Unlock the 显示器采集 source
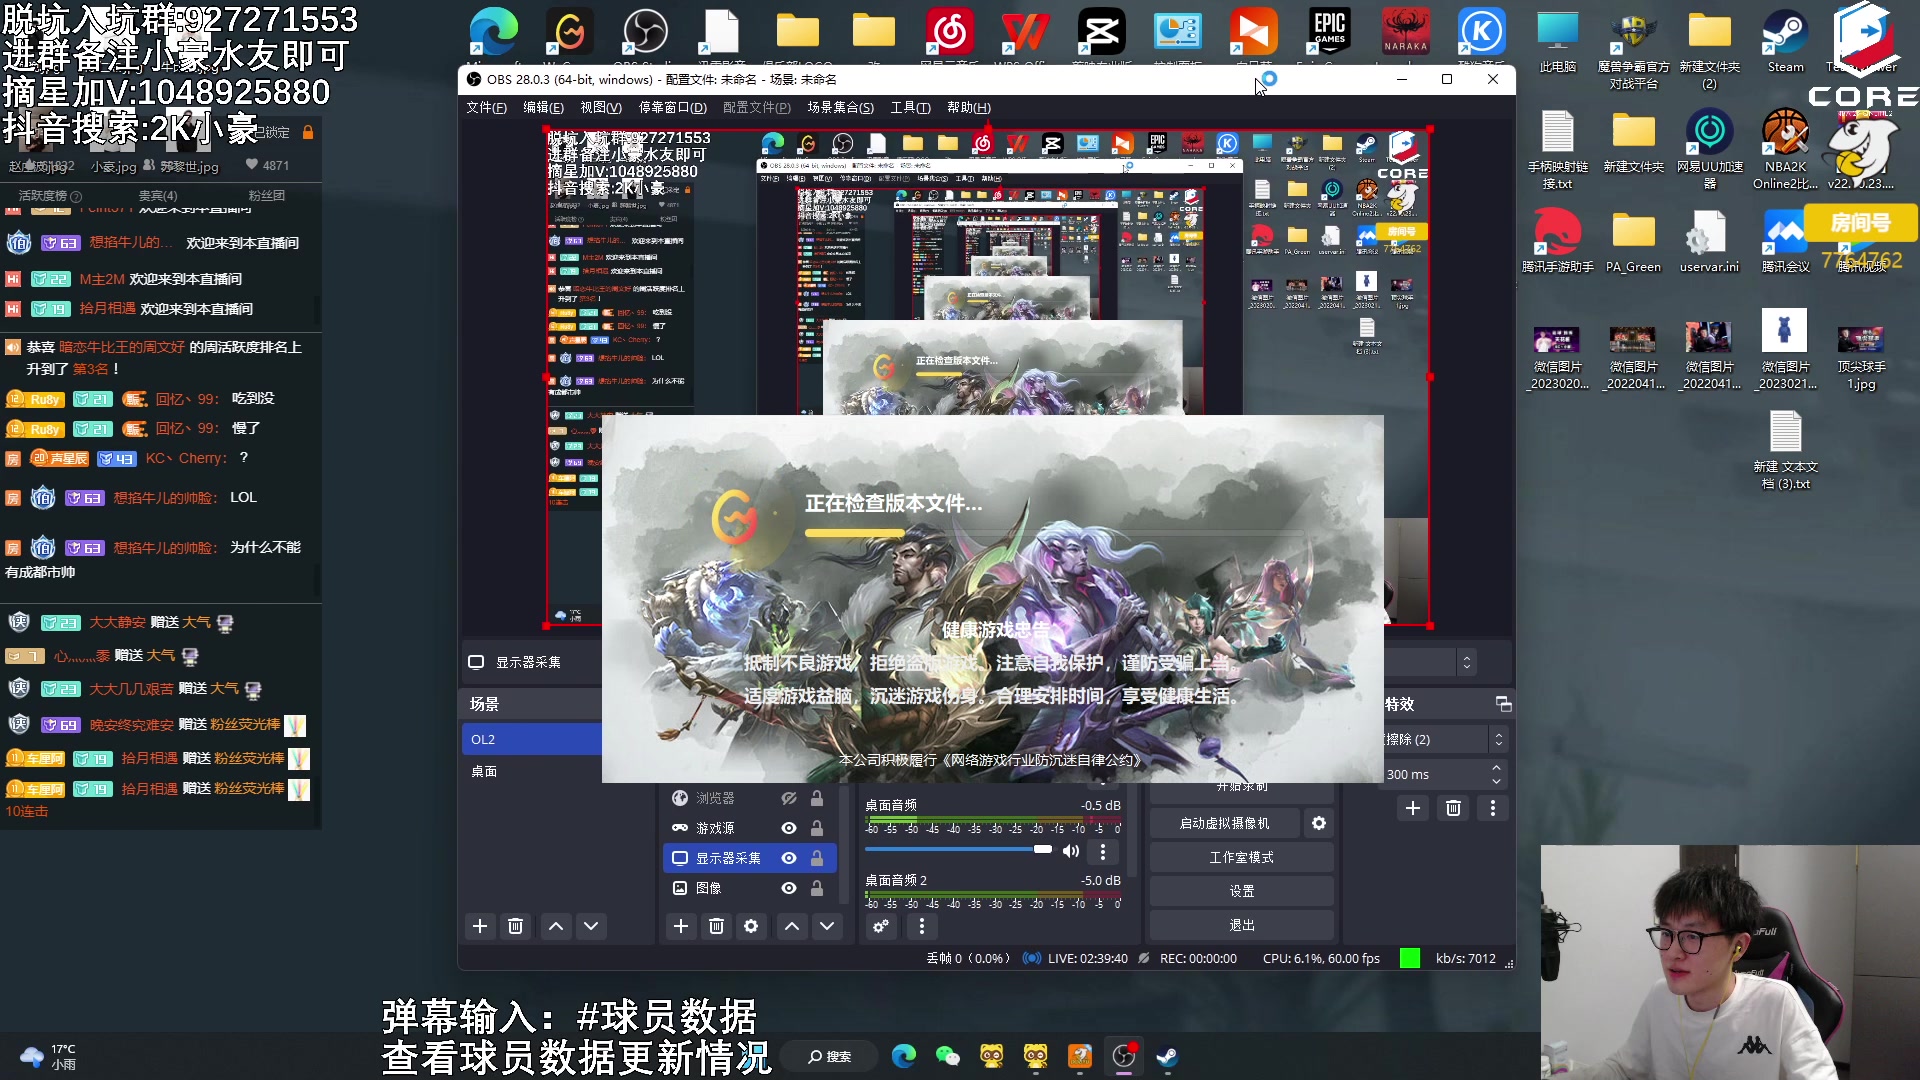This screenshot has height=1080, width=1920. click(x=817, y=858)
